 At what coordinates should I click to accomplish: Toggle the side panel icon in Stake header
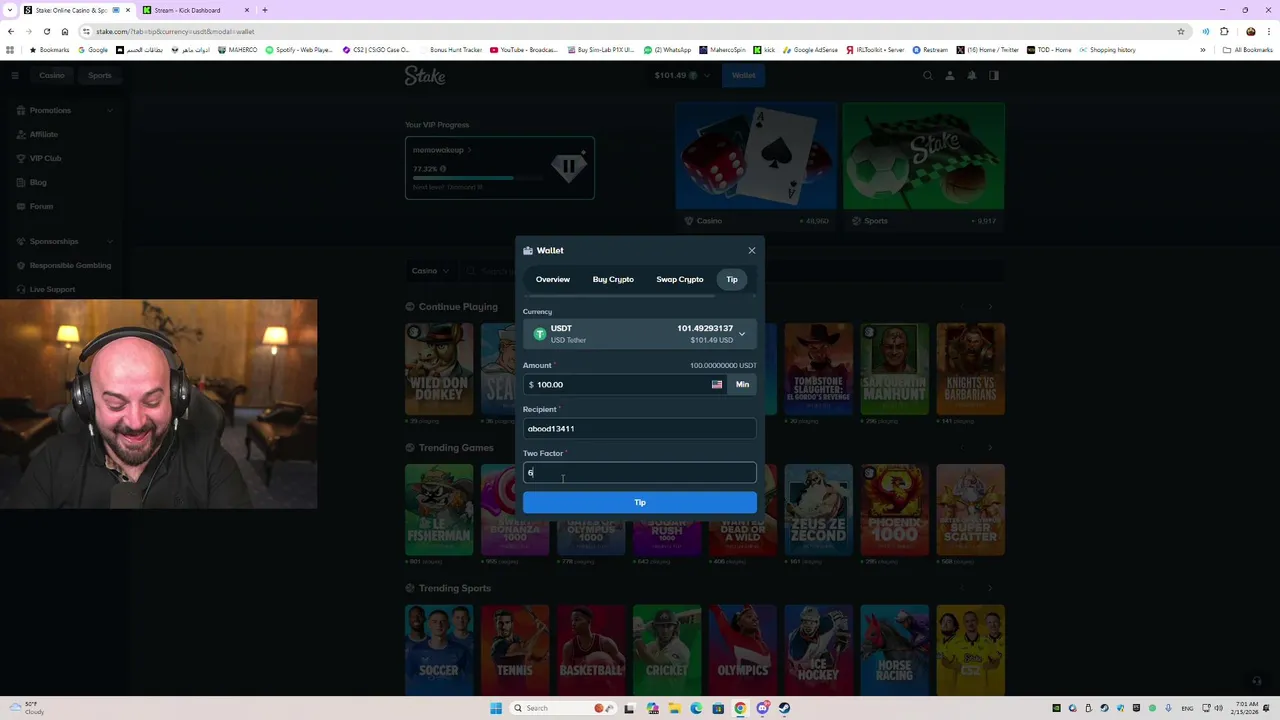(x=994, y=75)
